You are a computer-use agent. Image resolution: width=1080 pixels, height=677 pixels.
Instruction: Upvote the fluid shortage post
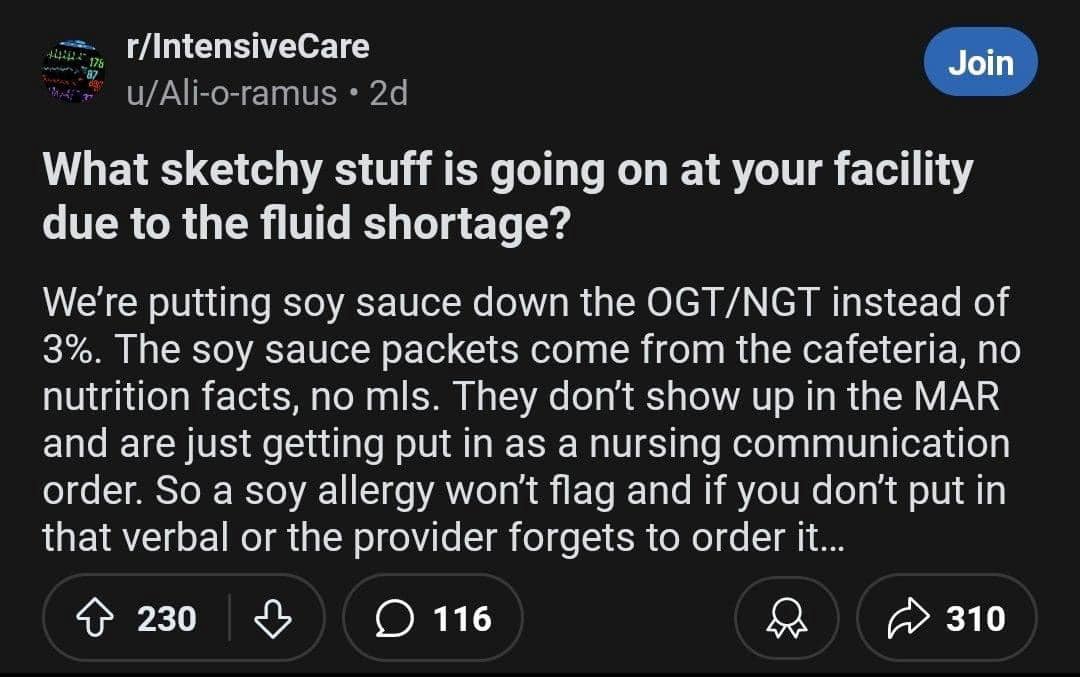coord(97,619)
